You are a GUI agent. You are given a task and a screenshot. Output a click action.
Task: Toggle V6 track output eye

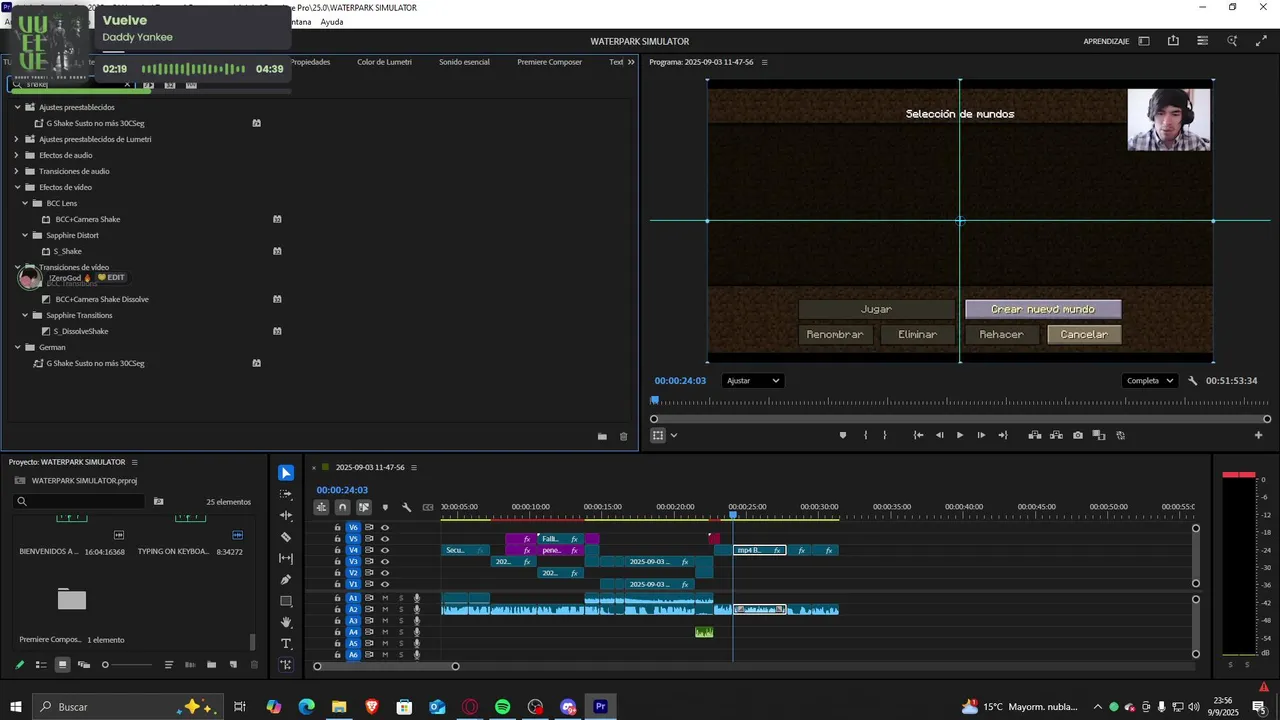[385, 527]
